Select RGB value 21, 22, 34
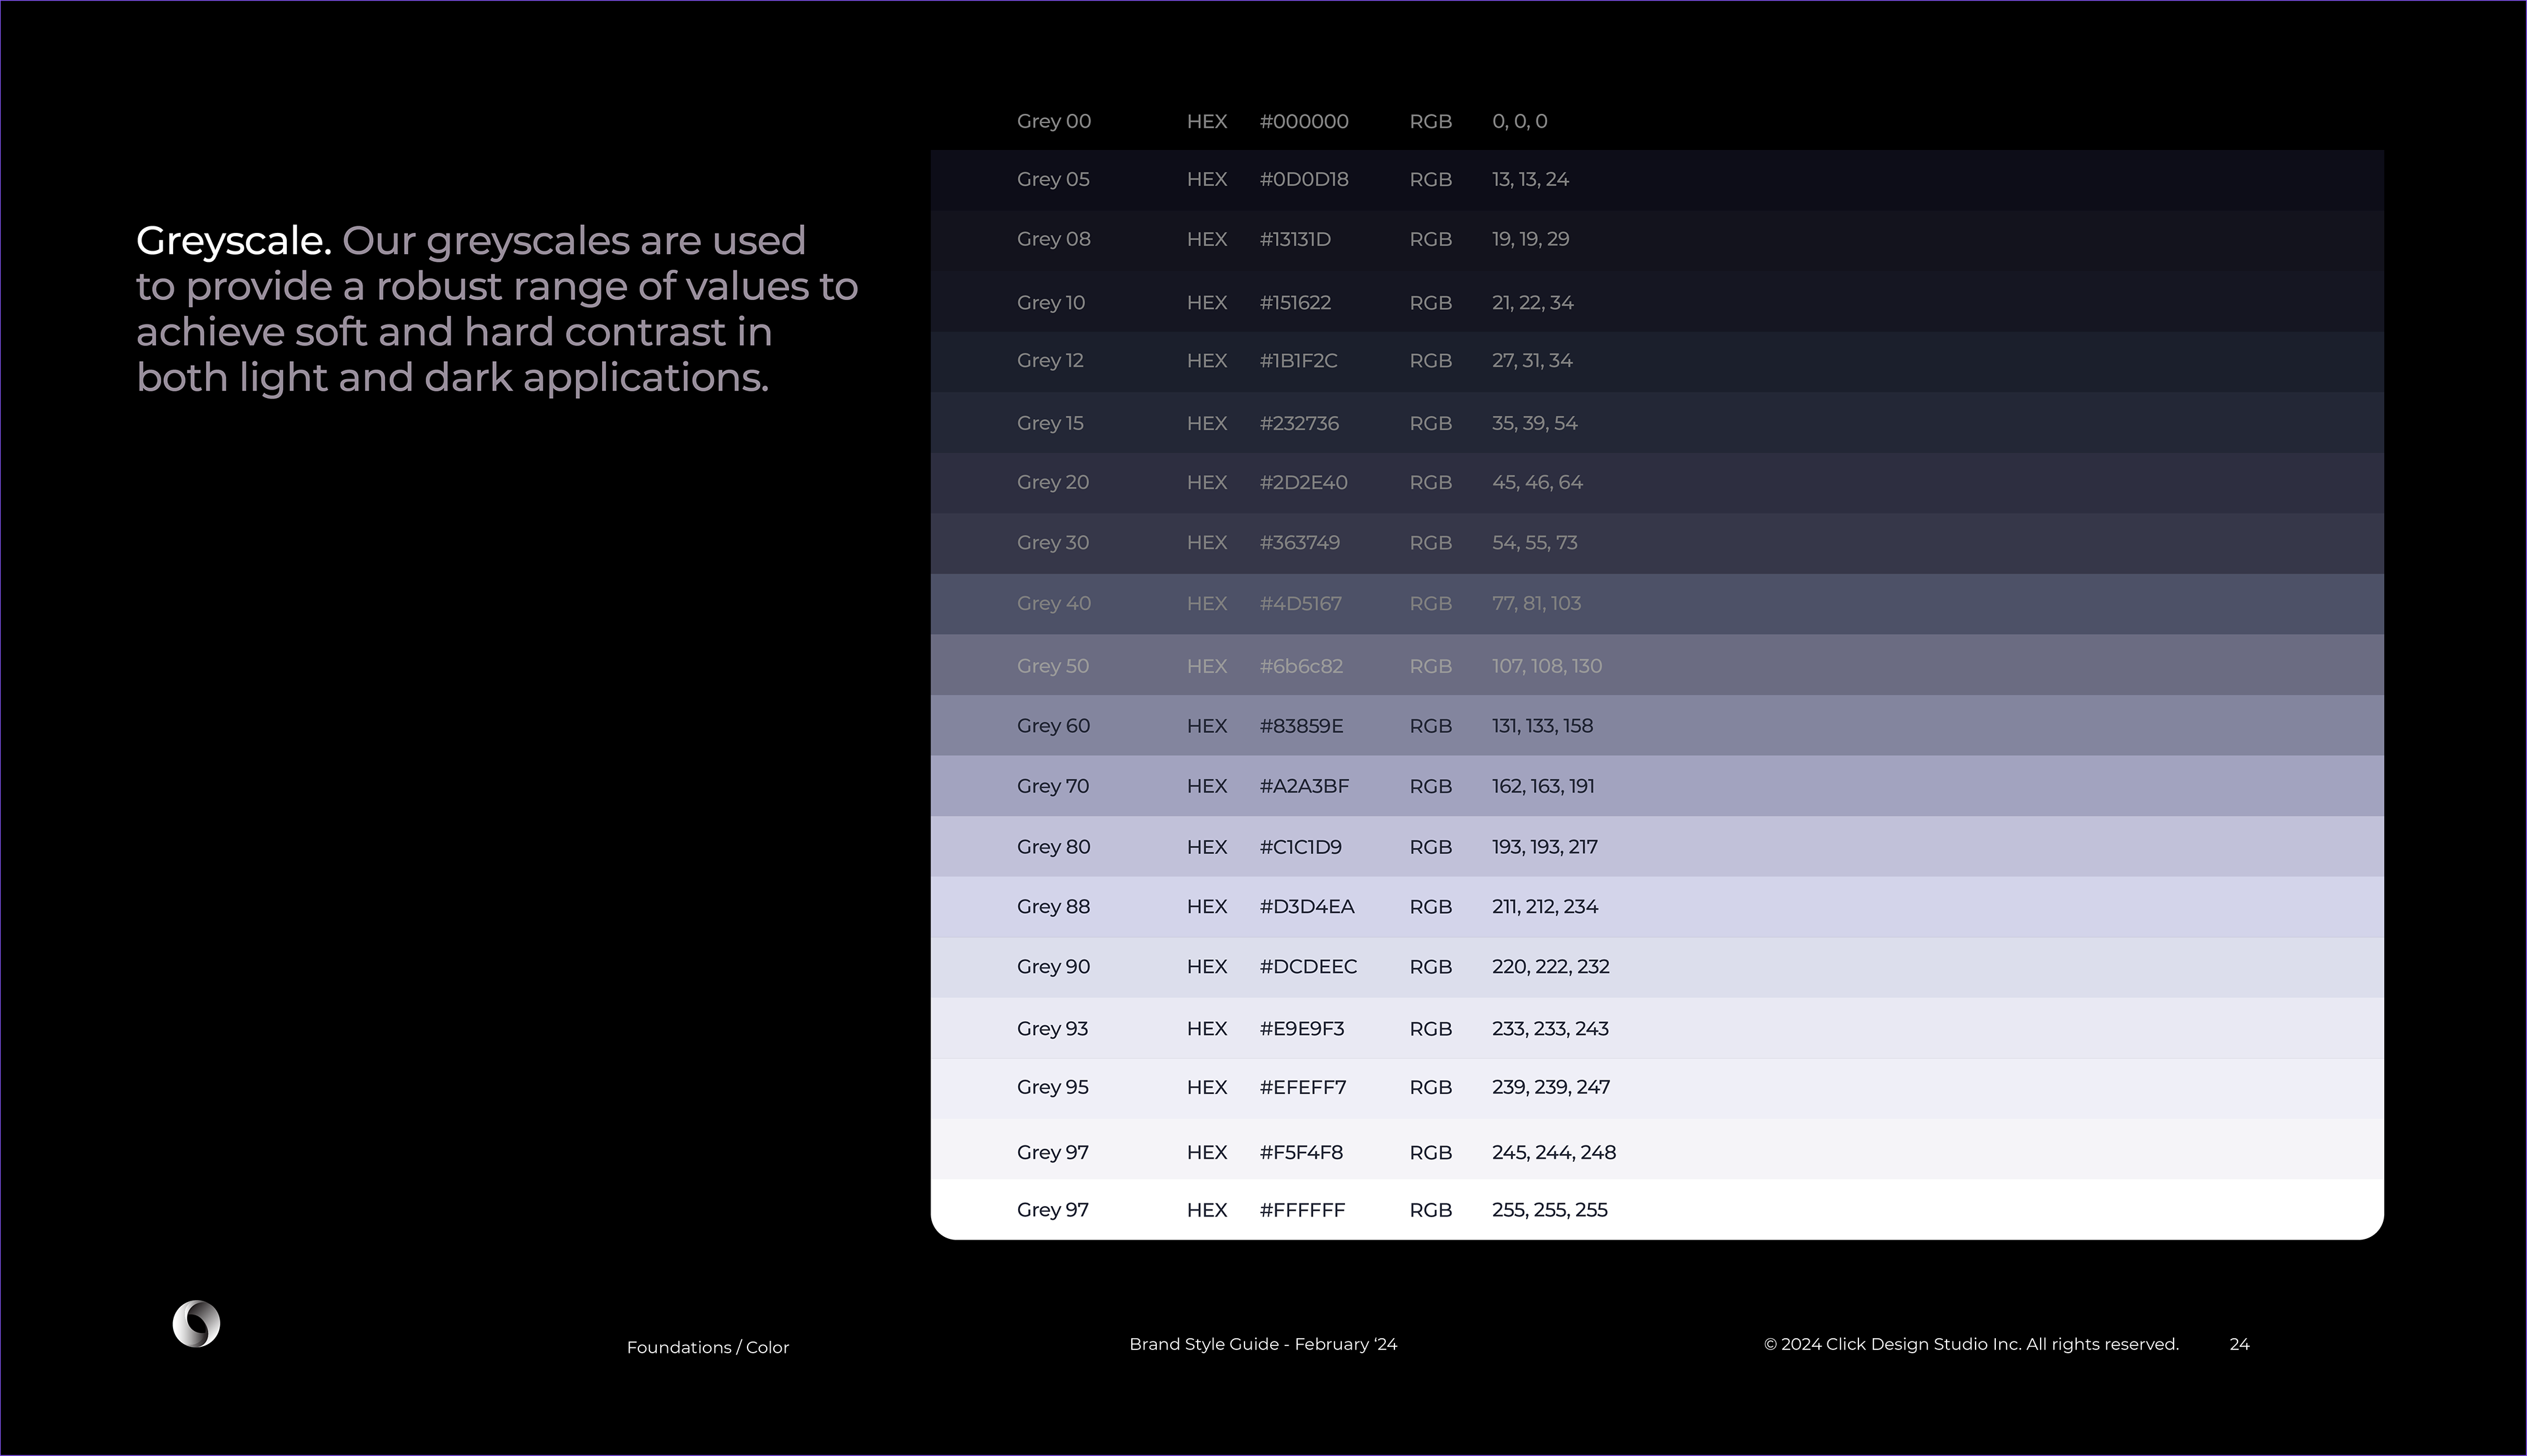 (1533, 302)
